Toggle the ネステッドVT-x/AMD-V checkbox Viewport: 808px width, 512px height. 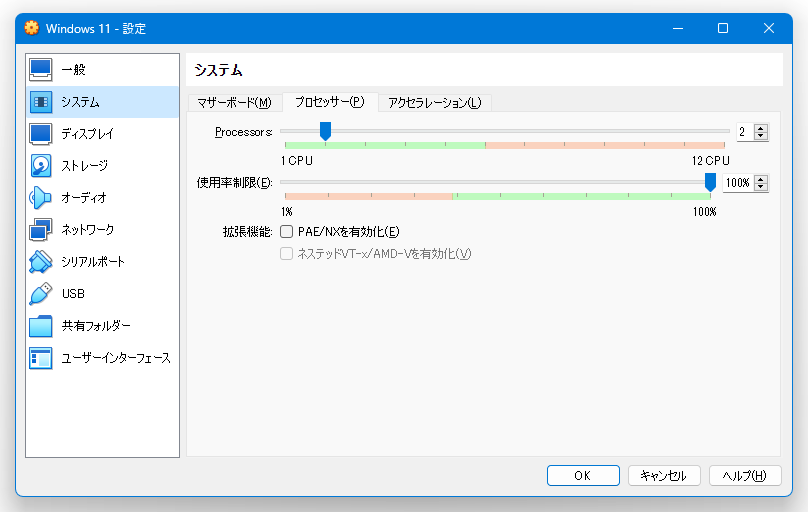pyautogui.click(x=287, y=253)
